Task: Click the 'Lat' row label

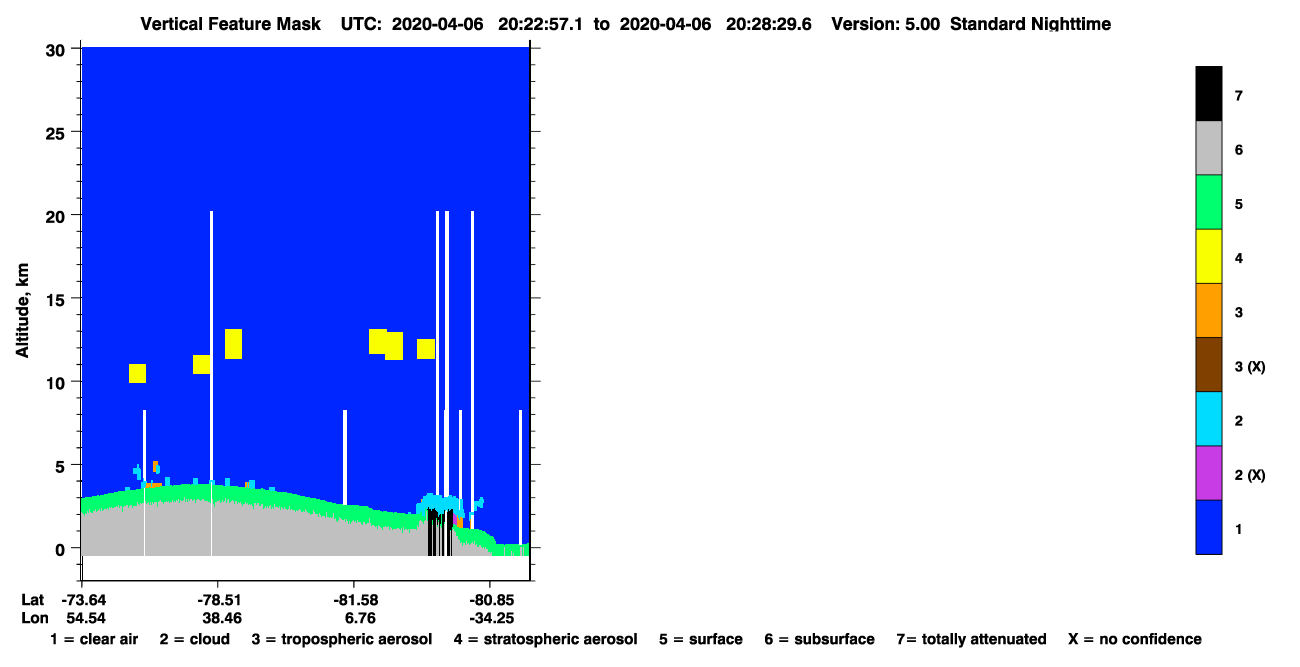Action: 32,600
